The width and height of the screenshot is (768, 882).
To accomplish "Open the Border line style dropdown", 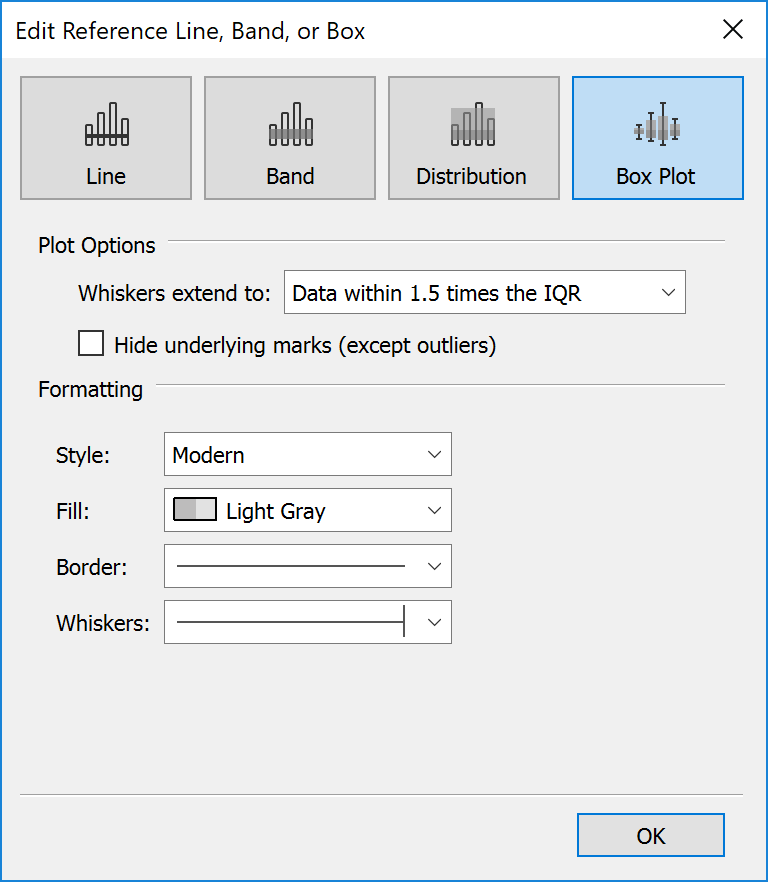I will 308,566.
